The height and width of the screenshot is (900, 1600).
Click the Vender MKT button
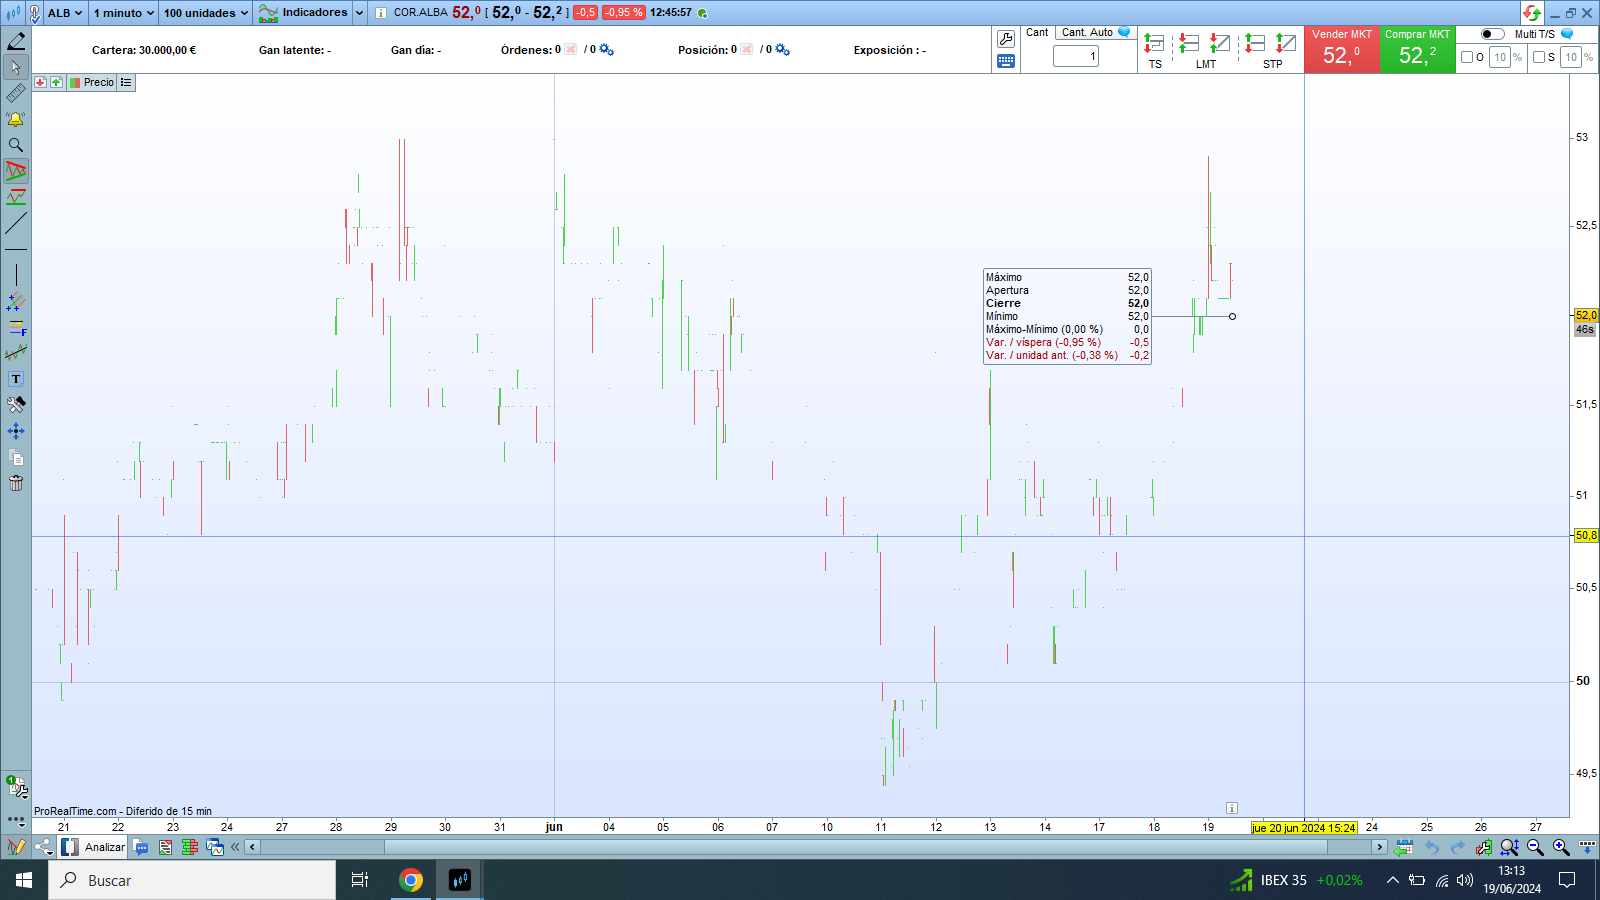[1342, 49]
